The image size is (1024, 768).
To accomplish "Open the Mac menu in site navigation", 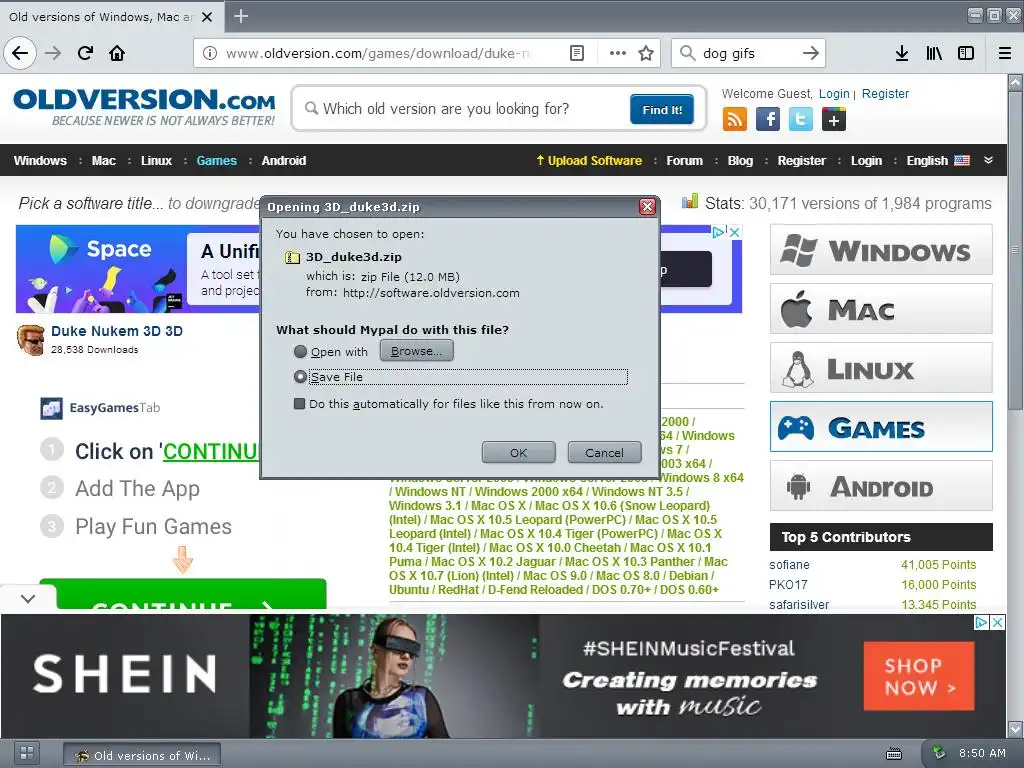I will [103, 161].
